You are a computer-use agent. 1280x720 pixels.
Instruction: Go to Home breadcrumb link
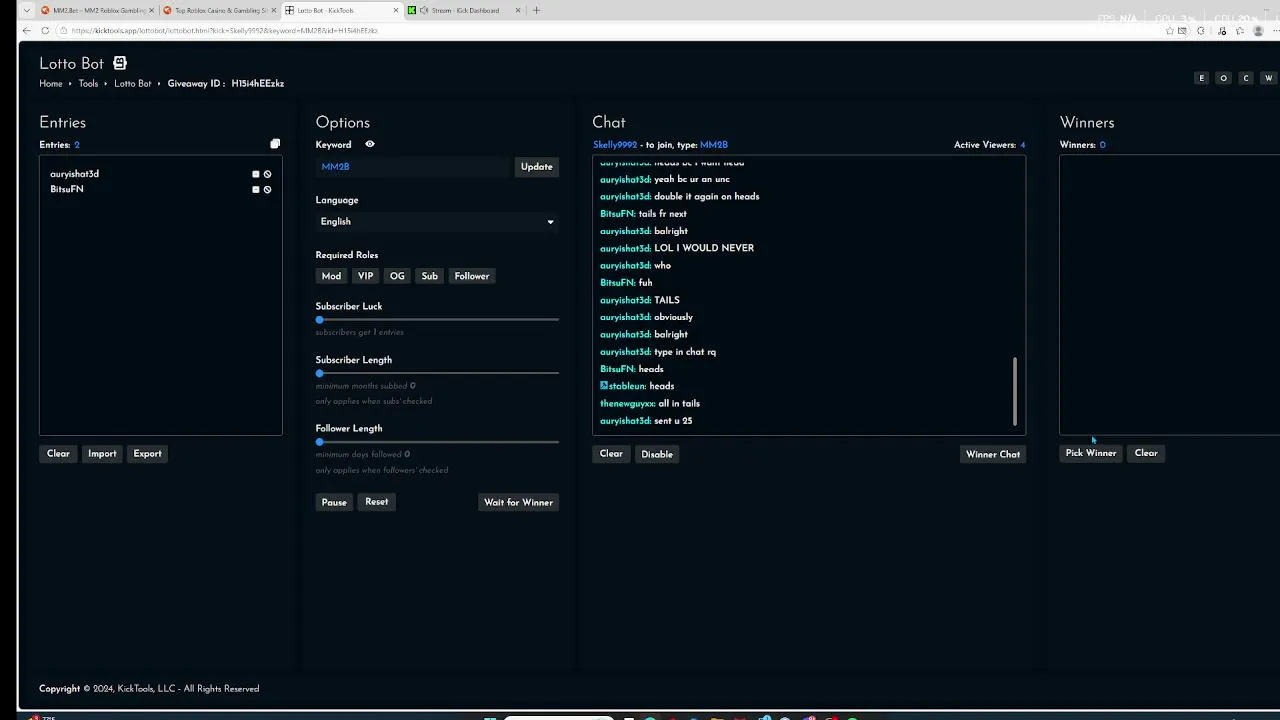[x=51, y=84]
